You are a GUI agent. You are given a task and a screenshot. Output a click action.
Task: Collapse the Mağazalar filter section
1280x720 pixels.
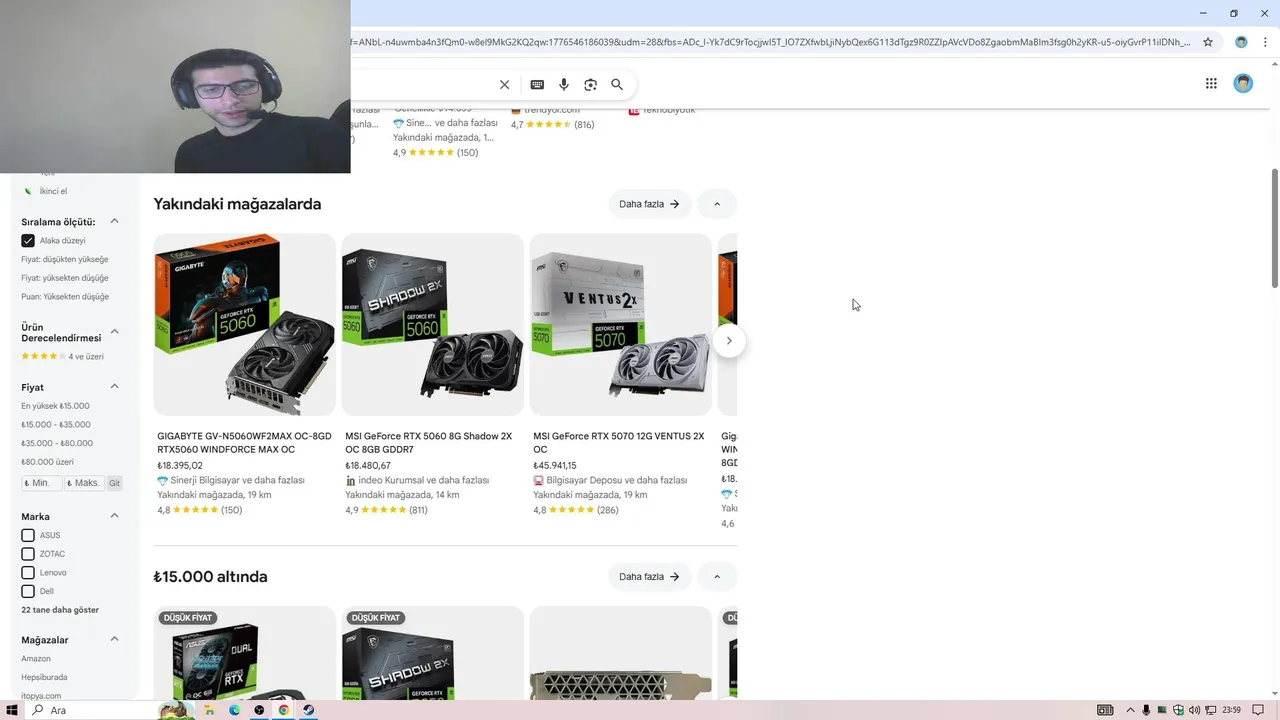(114, 639)
